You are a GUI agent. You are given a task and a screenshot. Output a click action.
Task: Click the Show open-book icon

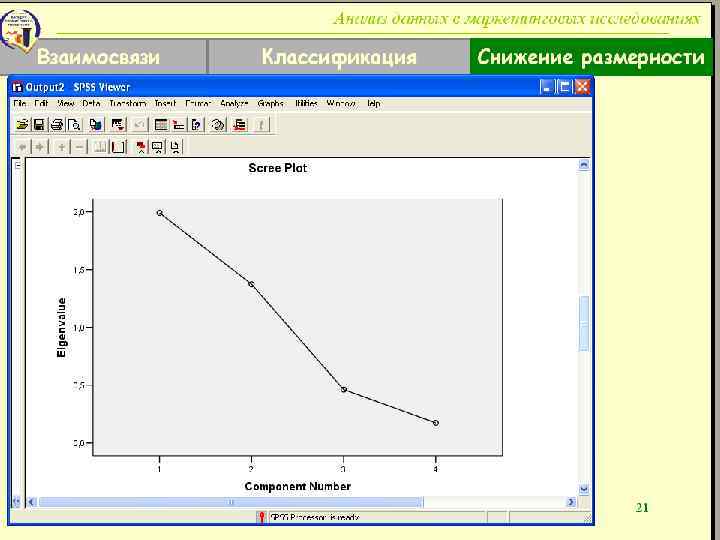point(100,147)
